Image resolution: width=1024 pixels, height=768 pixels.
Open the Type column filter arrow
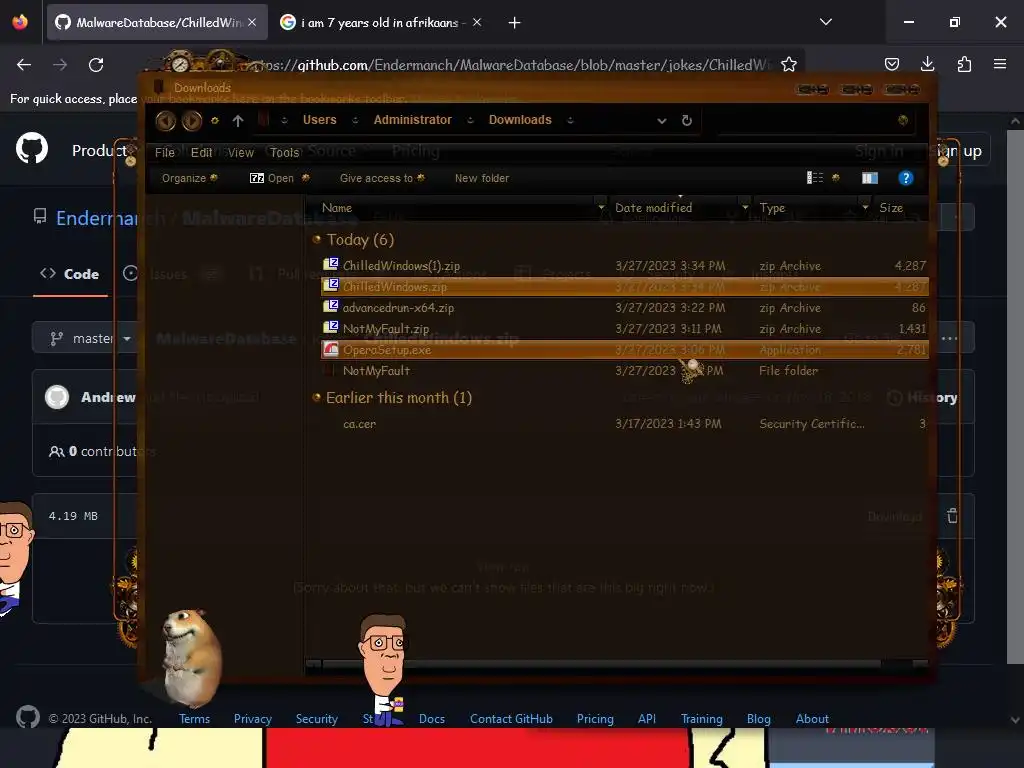865,207
